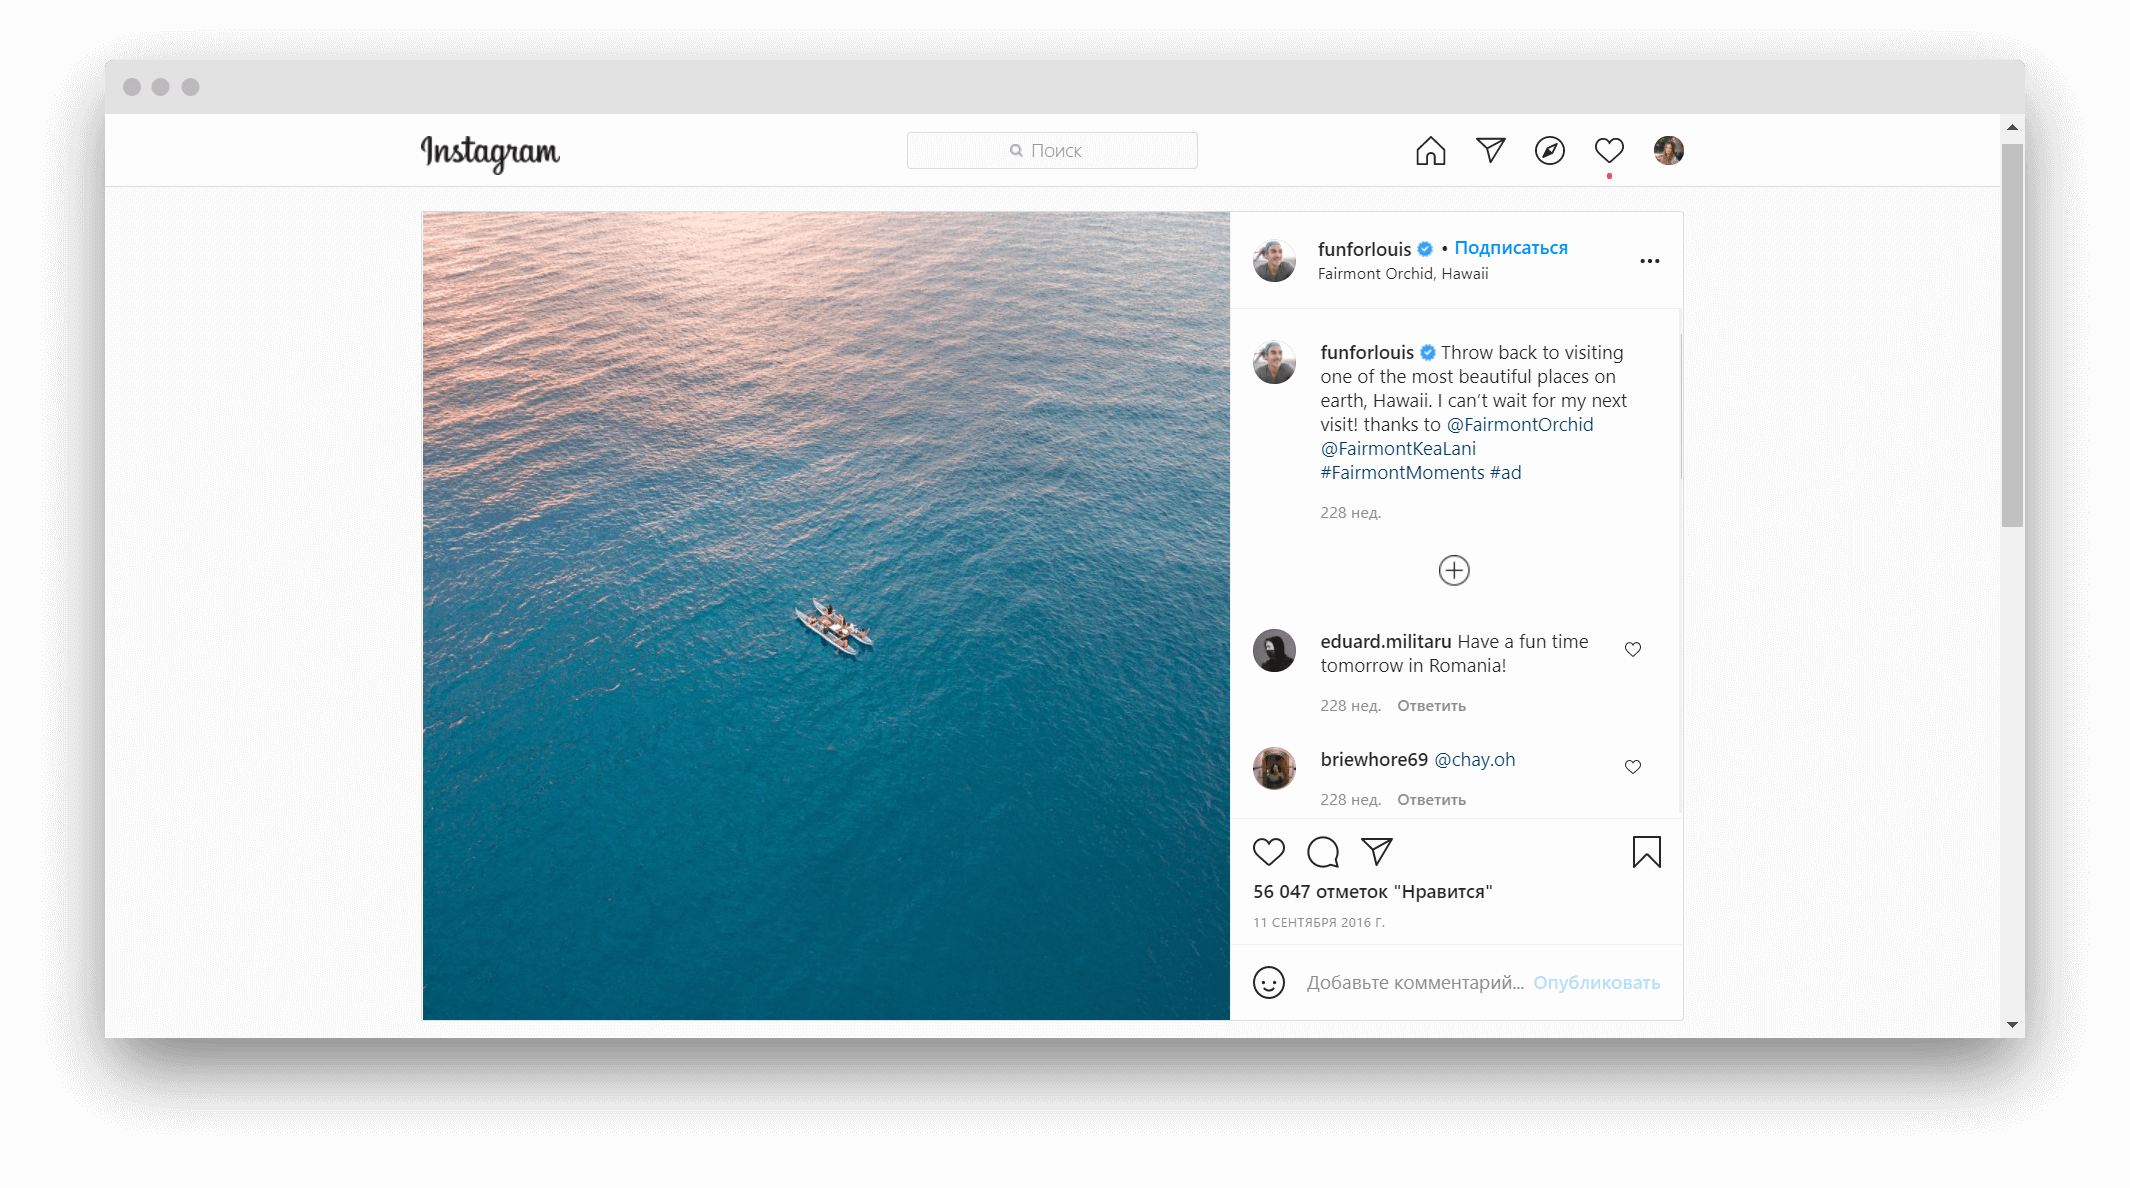The height and width of the screenshot is (1188, 2130).
Task: Open activity heart icon in top navigation
Action: 1608,151
